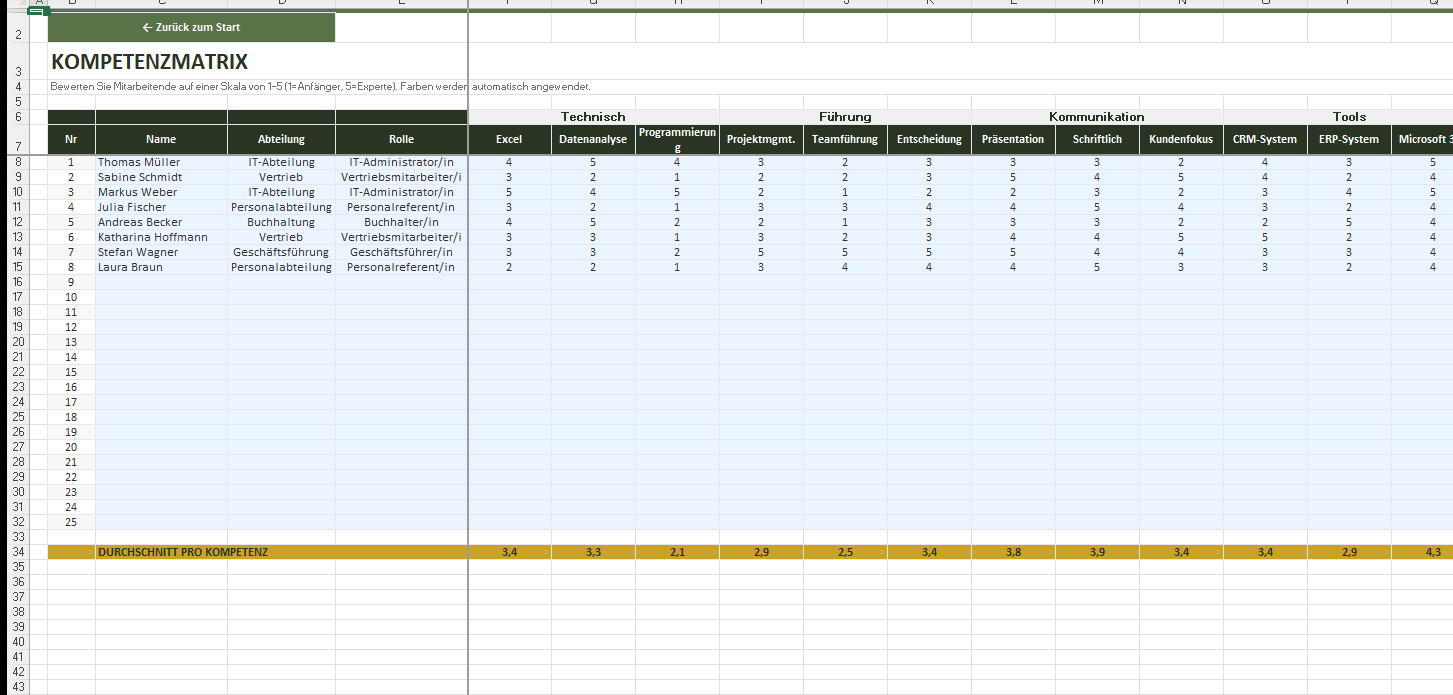Select Sabine Schmidt's department cell
The image size is (1453, 695).
pyautogui.click(x=281, y=177)
